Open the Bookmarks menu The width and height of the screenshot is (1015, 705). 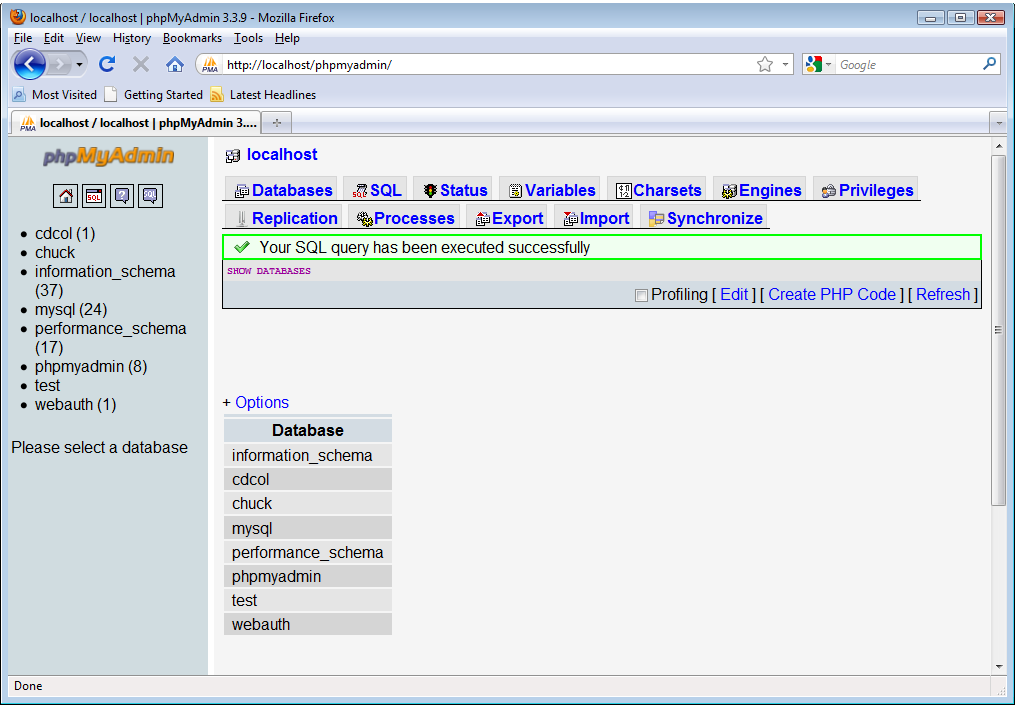(192, 38)
